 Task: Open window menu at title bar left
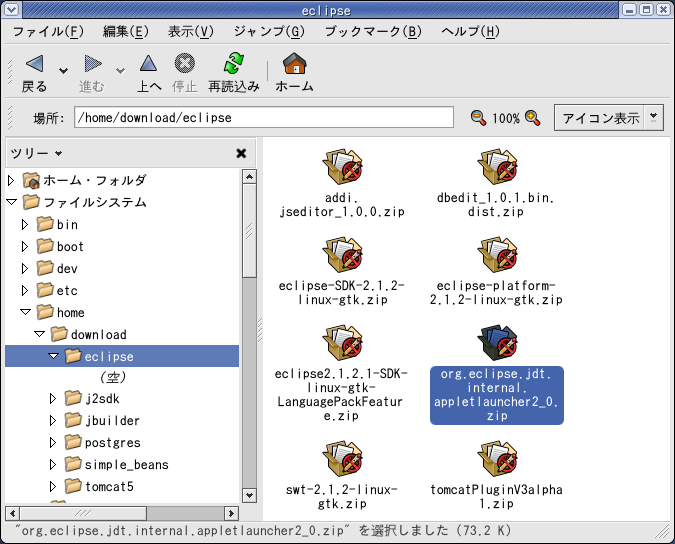click(x=11, y=9)
